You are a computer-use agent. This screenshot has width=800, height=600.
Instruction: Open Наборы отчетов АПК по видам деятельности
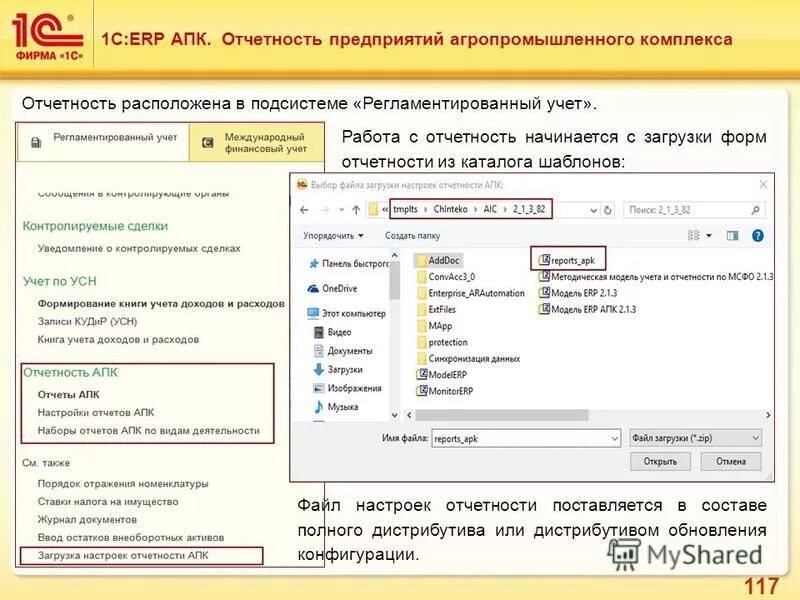click(148, 431)
